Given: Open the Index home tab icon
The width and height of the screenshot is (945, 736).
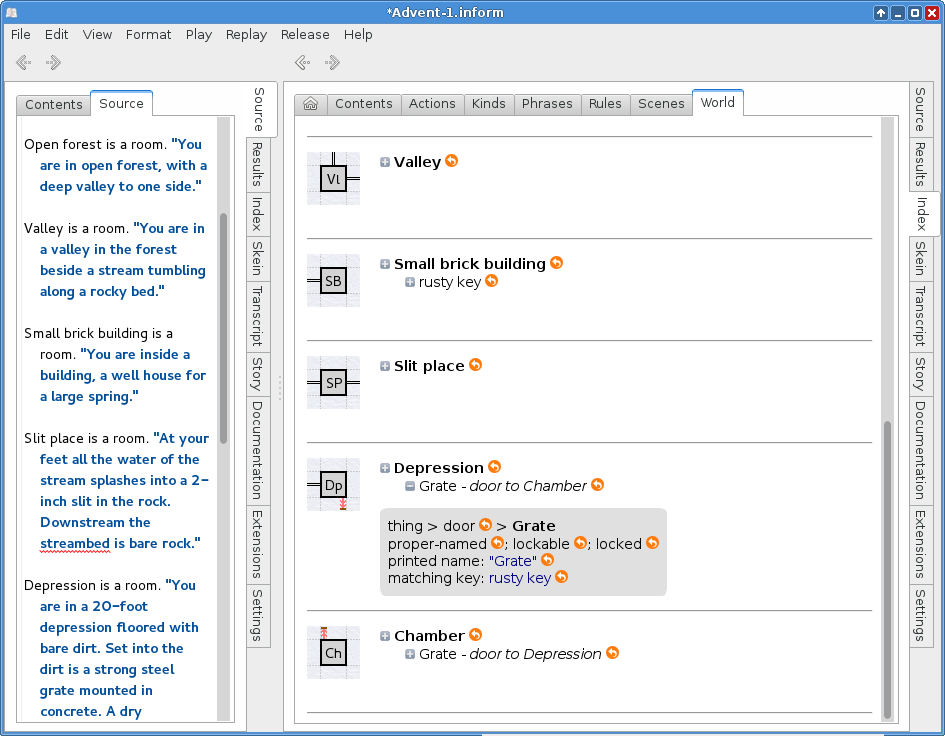Looking at the screenshot, I should pyautogui.click(x=310, y=104).
